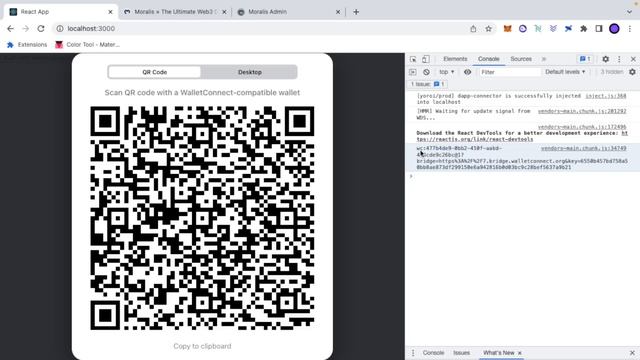The width and height of the screenshot is (640, 360).
Task: Open the Sources tab
Action: [x=521, y=59]
